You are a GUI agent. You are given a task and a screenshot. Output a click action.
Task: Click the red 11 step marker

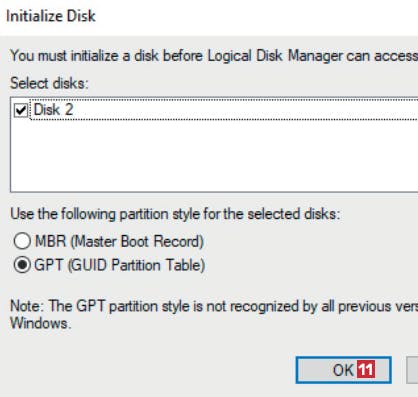coord(366,369)
